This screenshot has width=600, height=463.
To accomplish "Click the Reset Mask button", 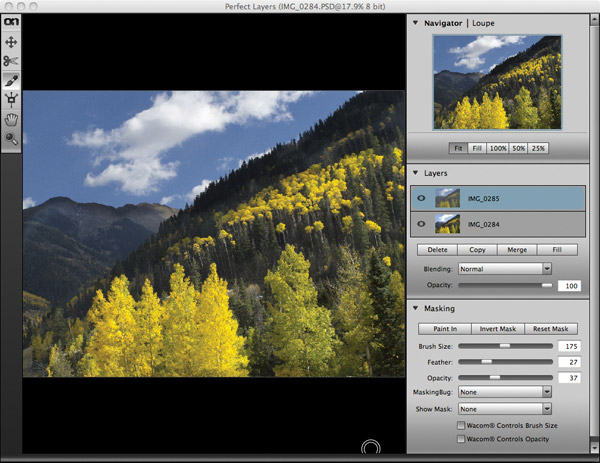I will 551,329.
